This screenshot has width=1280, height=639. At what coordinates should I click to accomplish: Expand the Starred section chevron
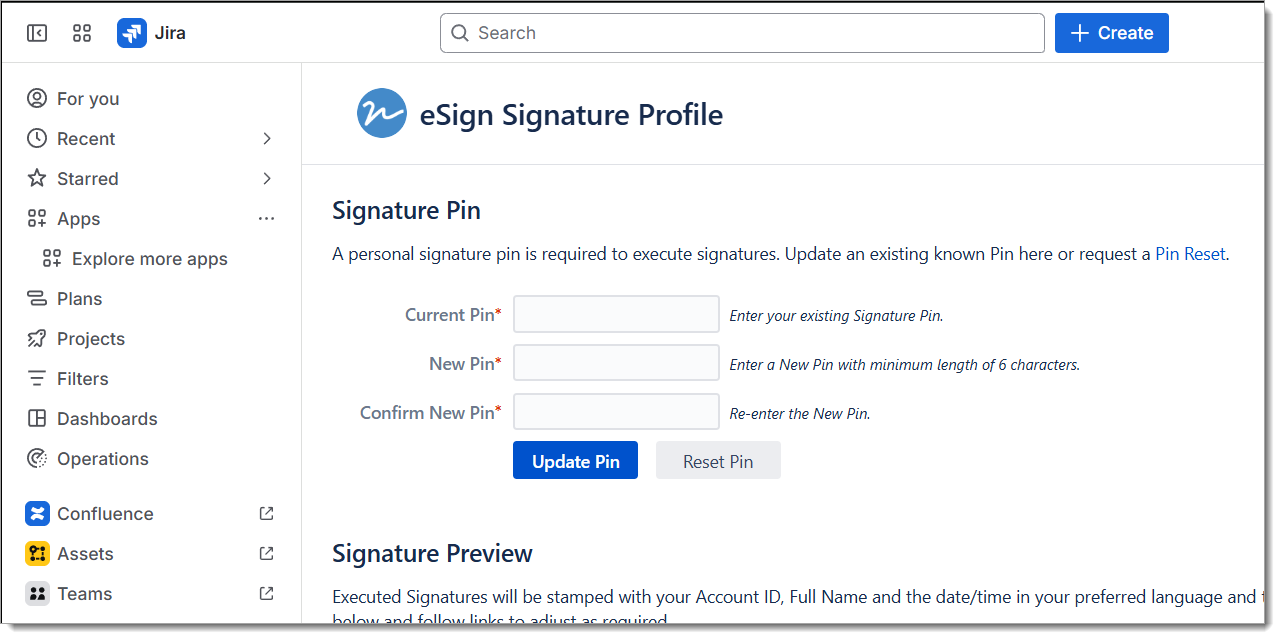click(x=267, y=179)
